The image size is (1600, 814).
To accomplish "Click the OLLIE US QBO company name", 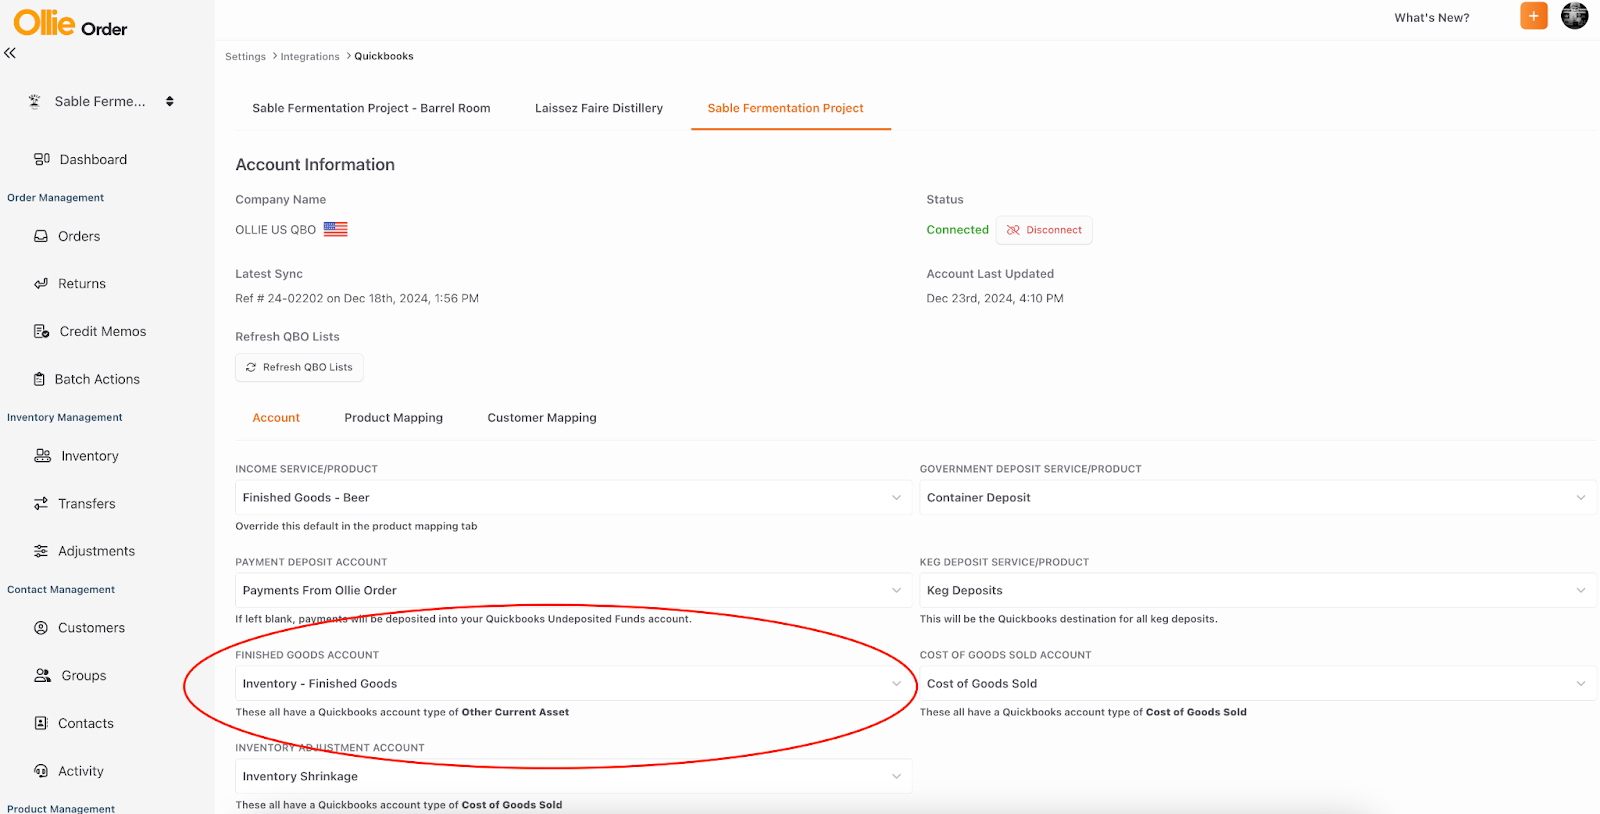I will (x=275, y=230).
